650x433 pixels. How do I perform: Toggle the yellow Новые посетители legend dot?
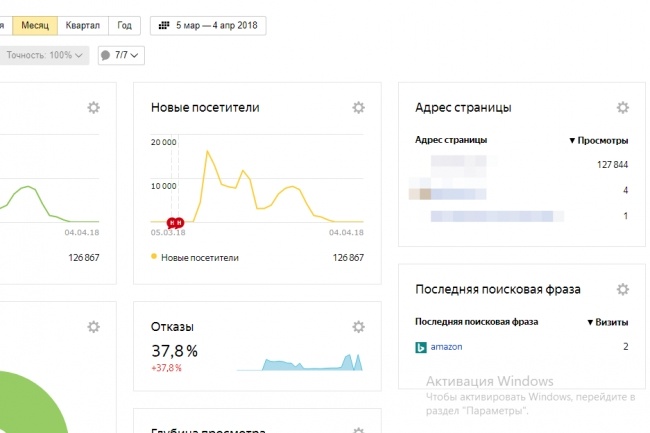[154, 257]
